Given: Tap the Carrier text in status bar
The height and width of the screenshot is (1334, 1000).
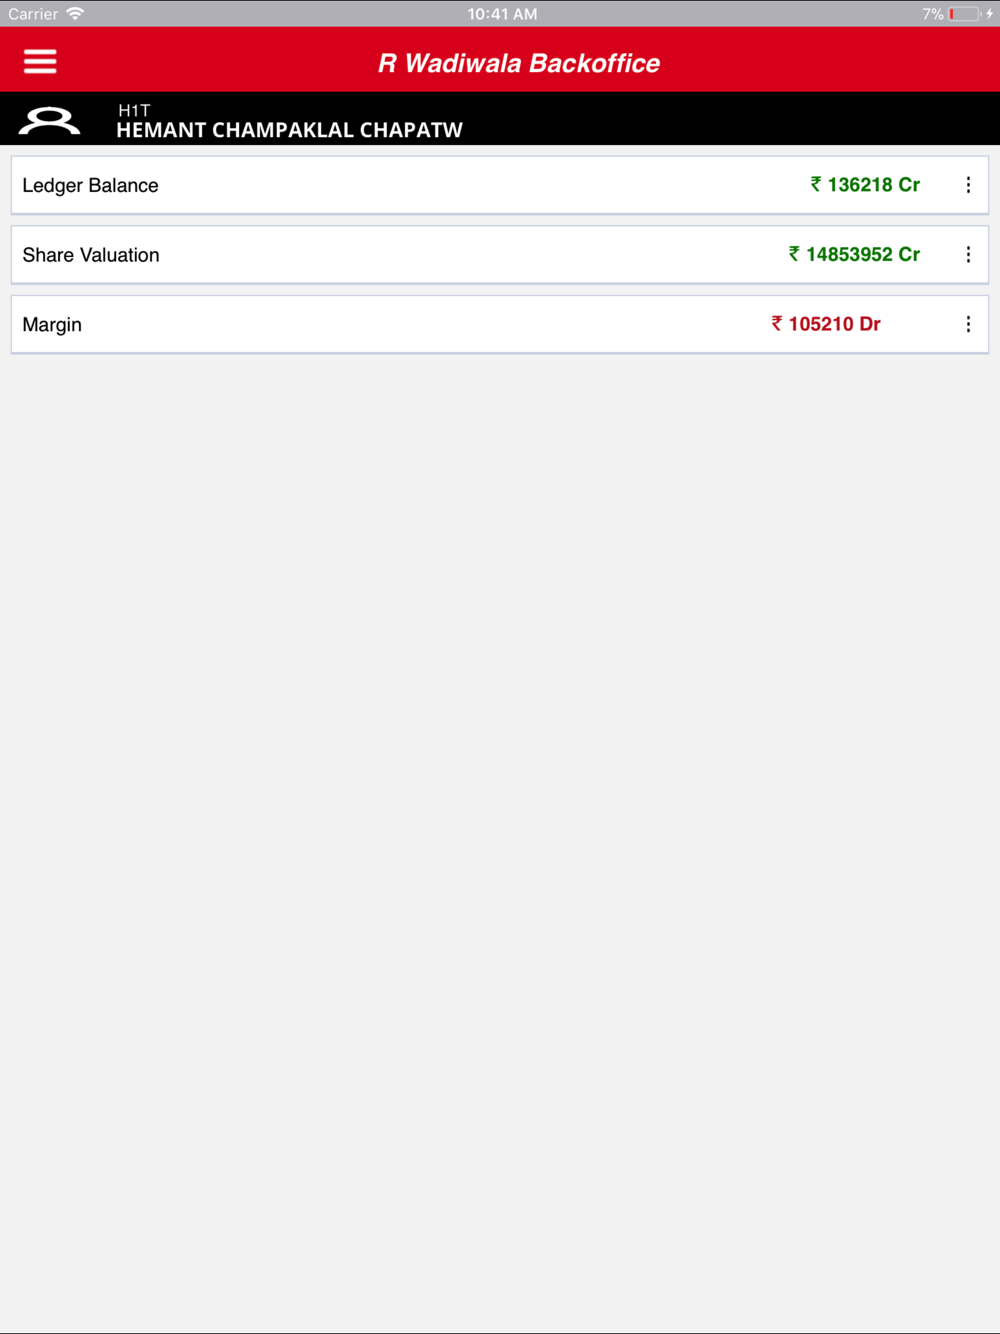Looking at the screenshot, I should 33,14.
